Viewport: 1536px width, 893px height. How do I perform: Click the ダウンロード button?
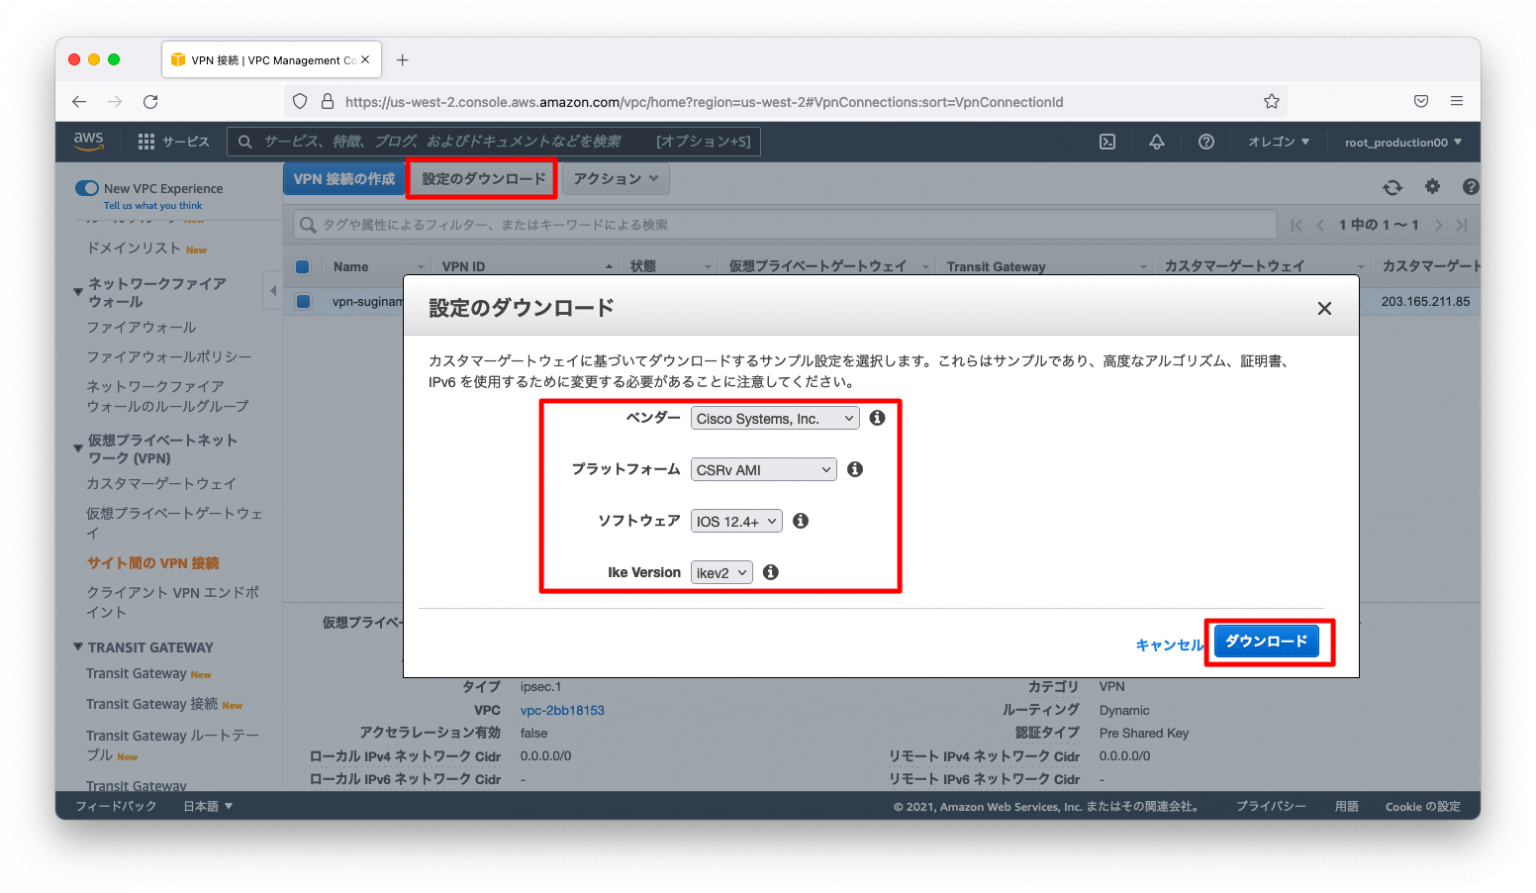[x=1267, y=641]
